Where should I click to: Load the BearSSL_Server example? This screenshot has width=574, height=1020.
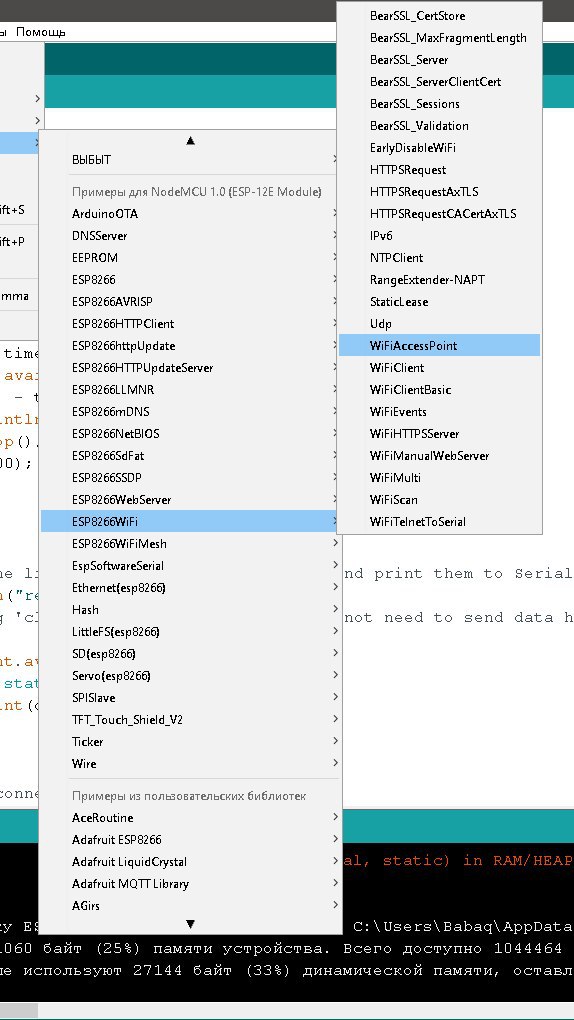439,60
